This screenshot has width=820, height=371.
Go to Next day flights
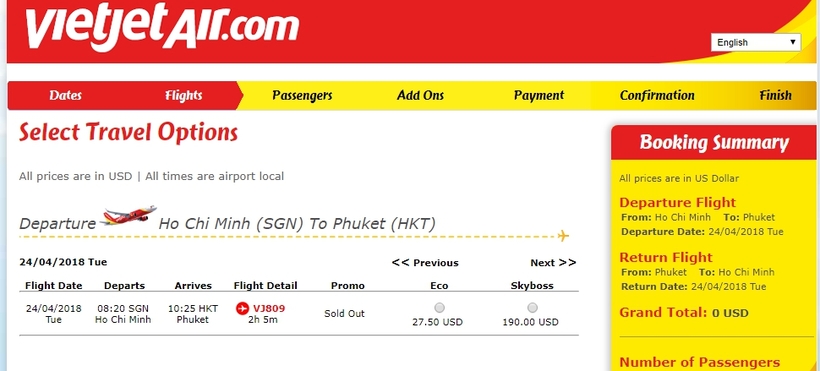click(x=553, y=263)
